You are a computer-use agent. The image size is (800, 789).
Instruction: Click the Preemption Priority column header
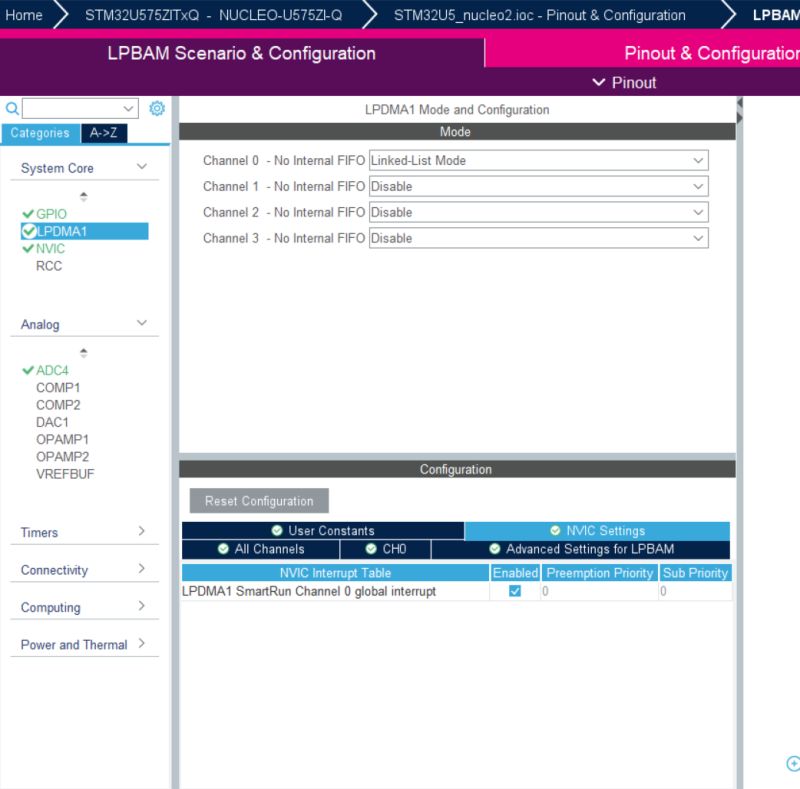click(x=599, y=573)
